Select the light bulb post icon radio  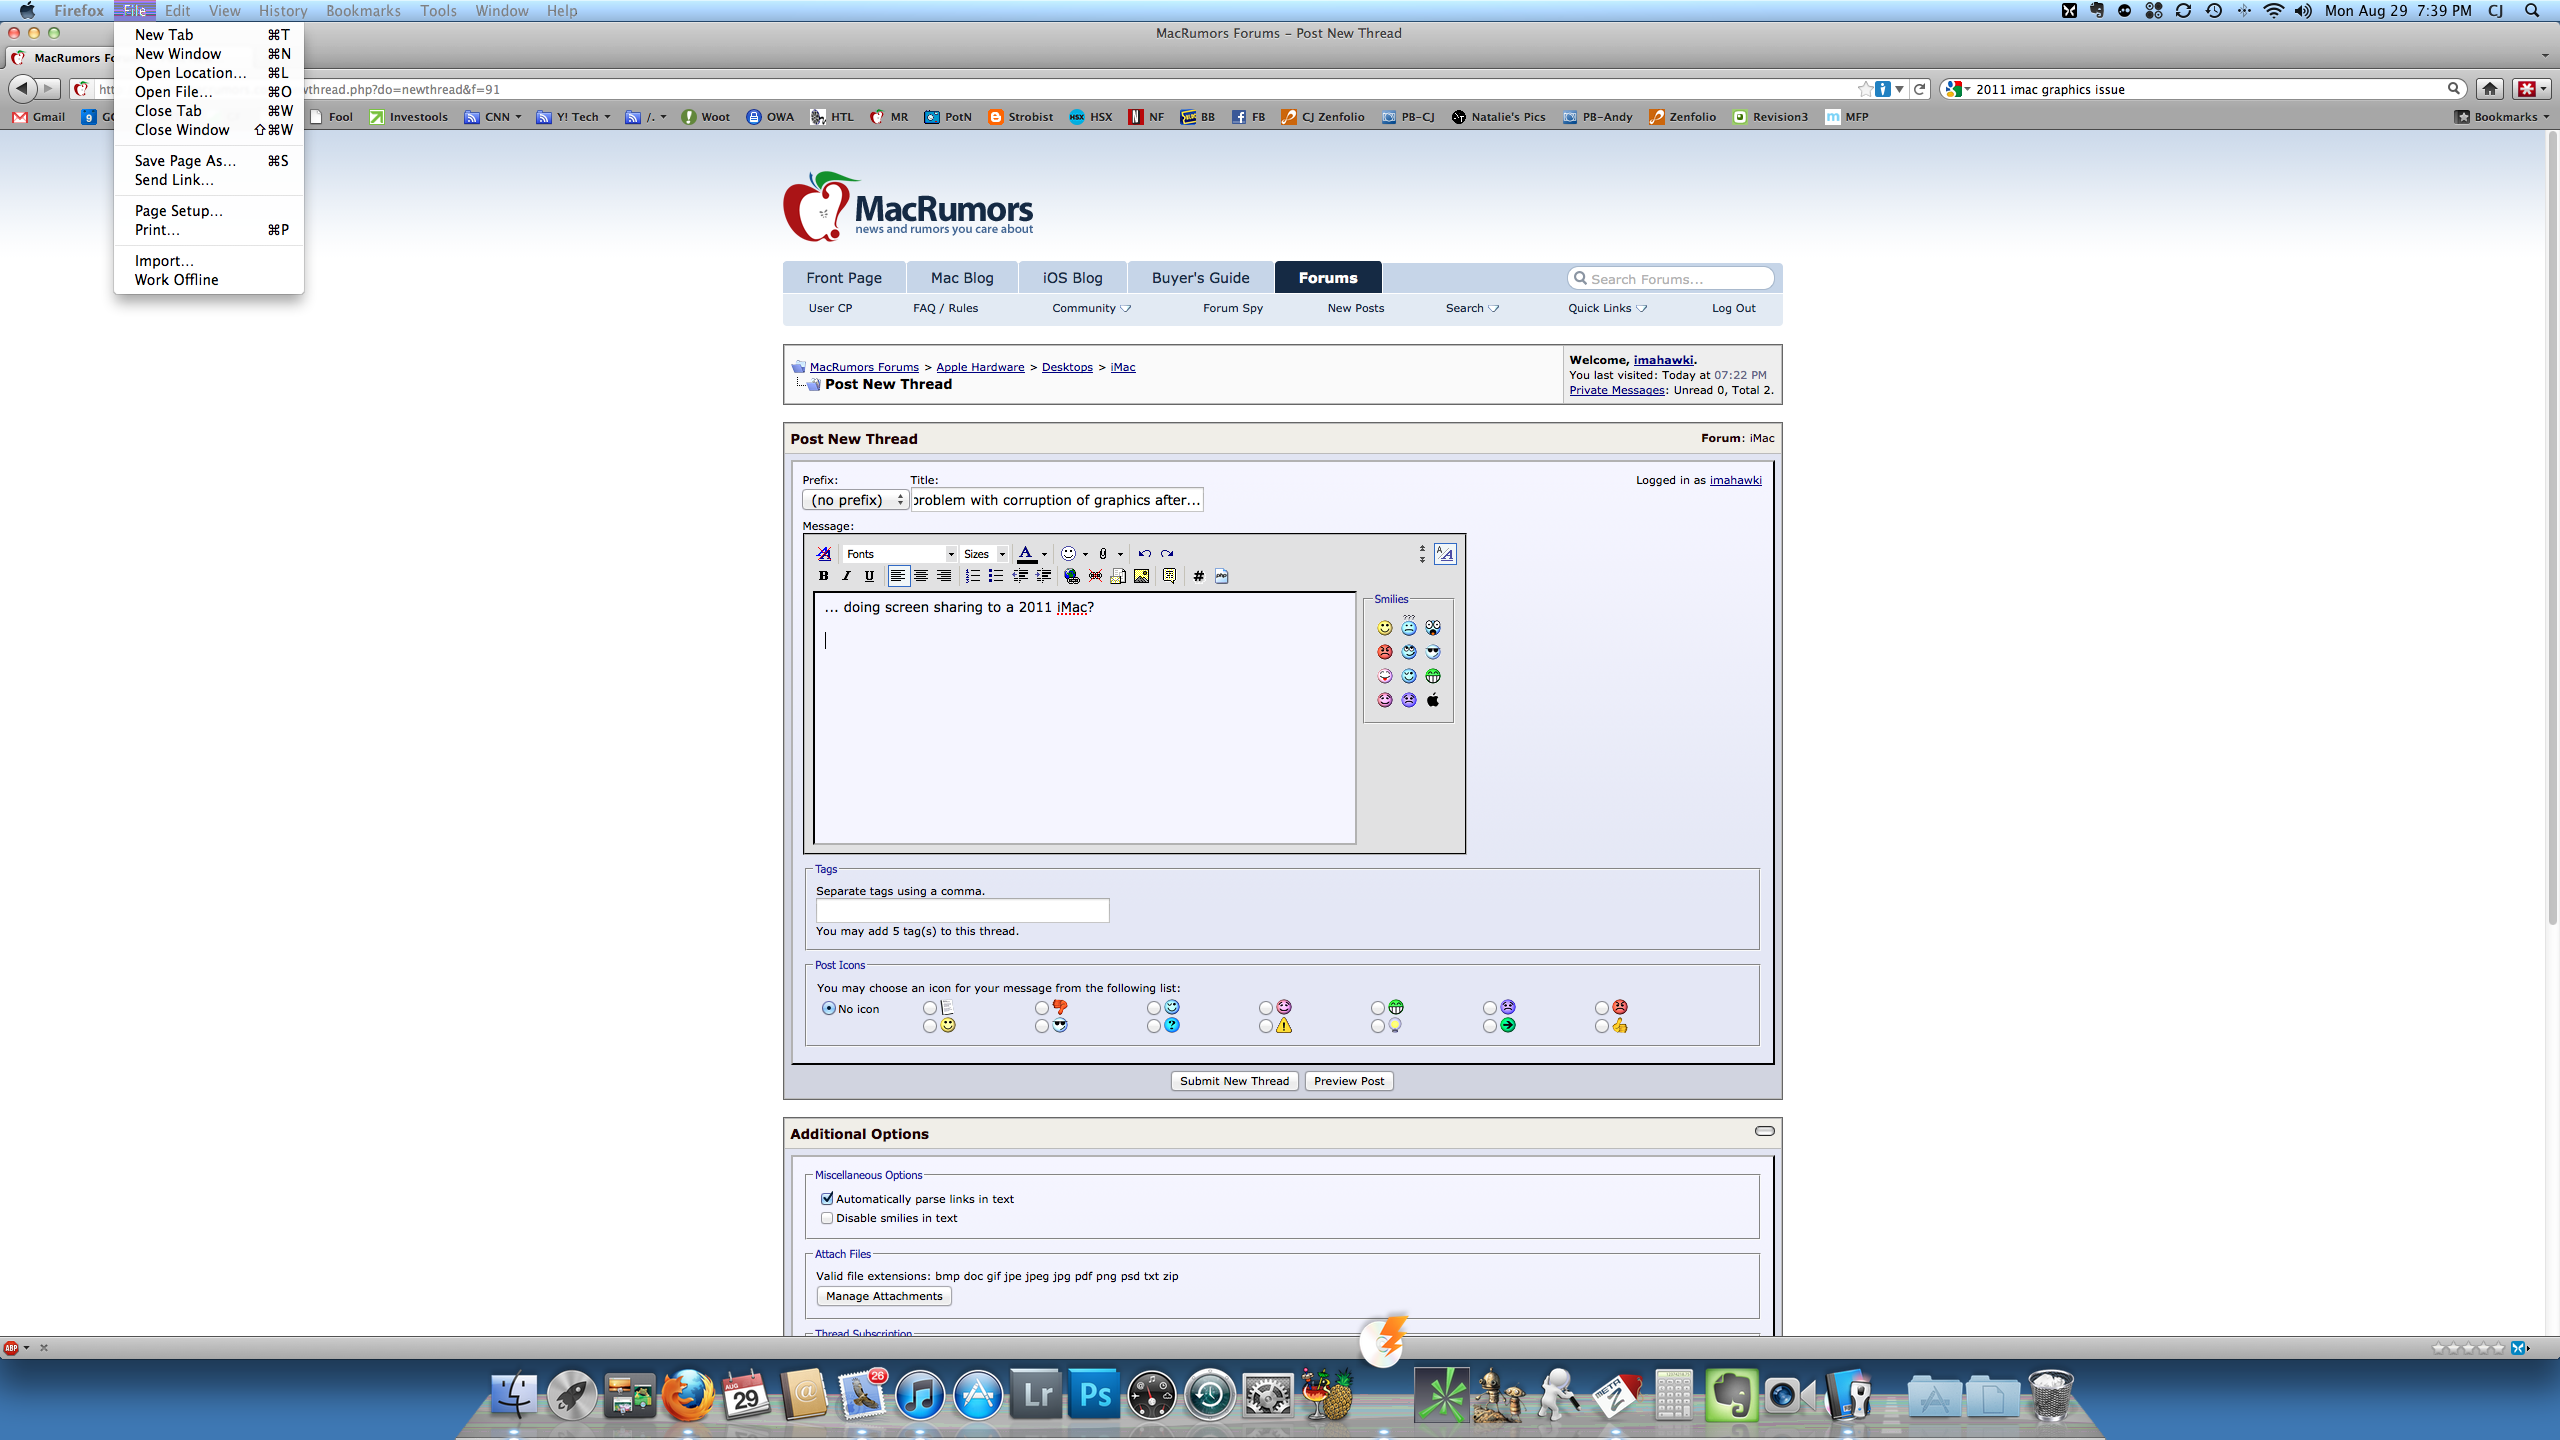[1378, 1026]
